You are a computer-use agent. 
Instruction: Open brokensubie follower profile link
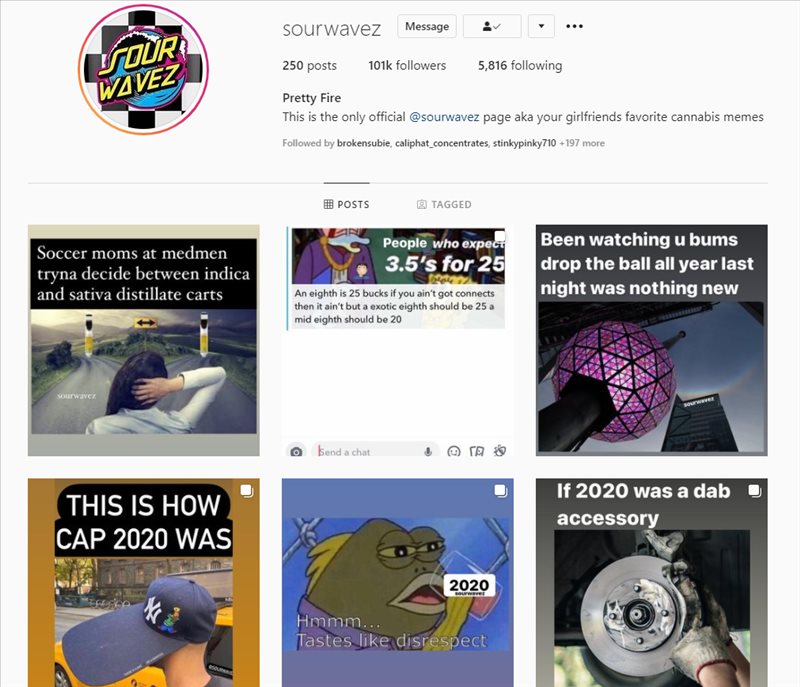point(363,143)
